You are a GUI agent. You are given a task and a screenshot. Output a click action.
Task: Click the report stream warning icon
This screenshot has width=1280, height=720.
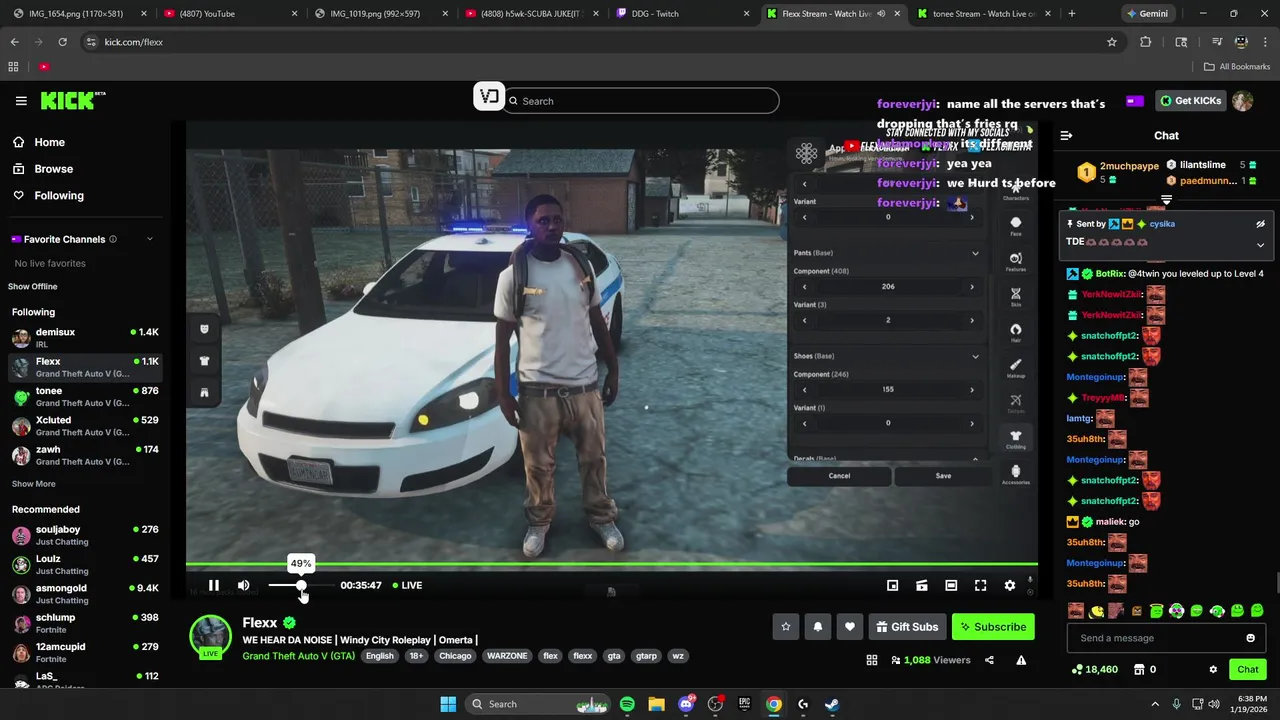(1021, 660)
